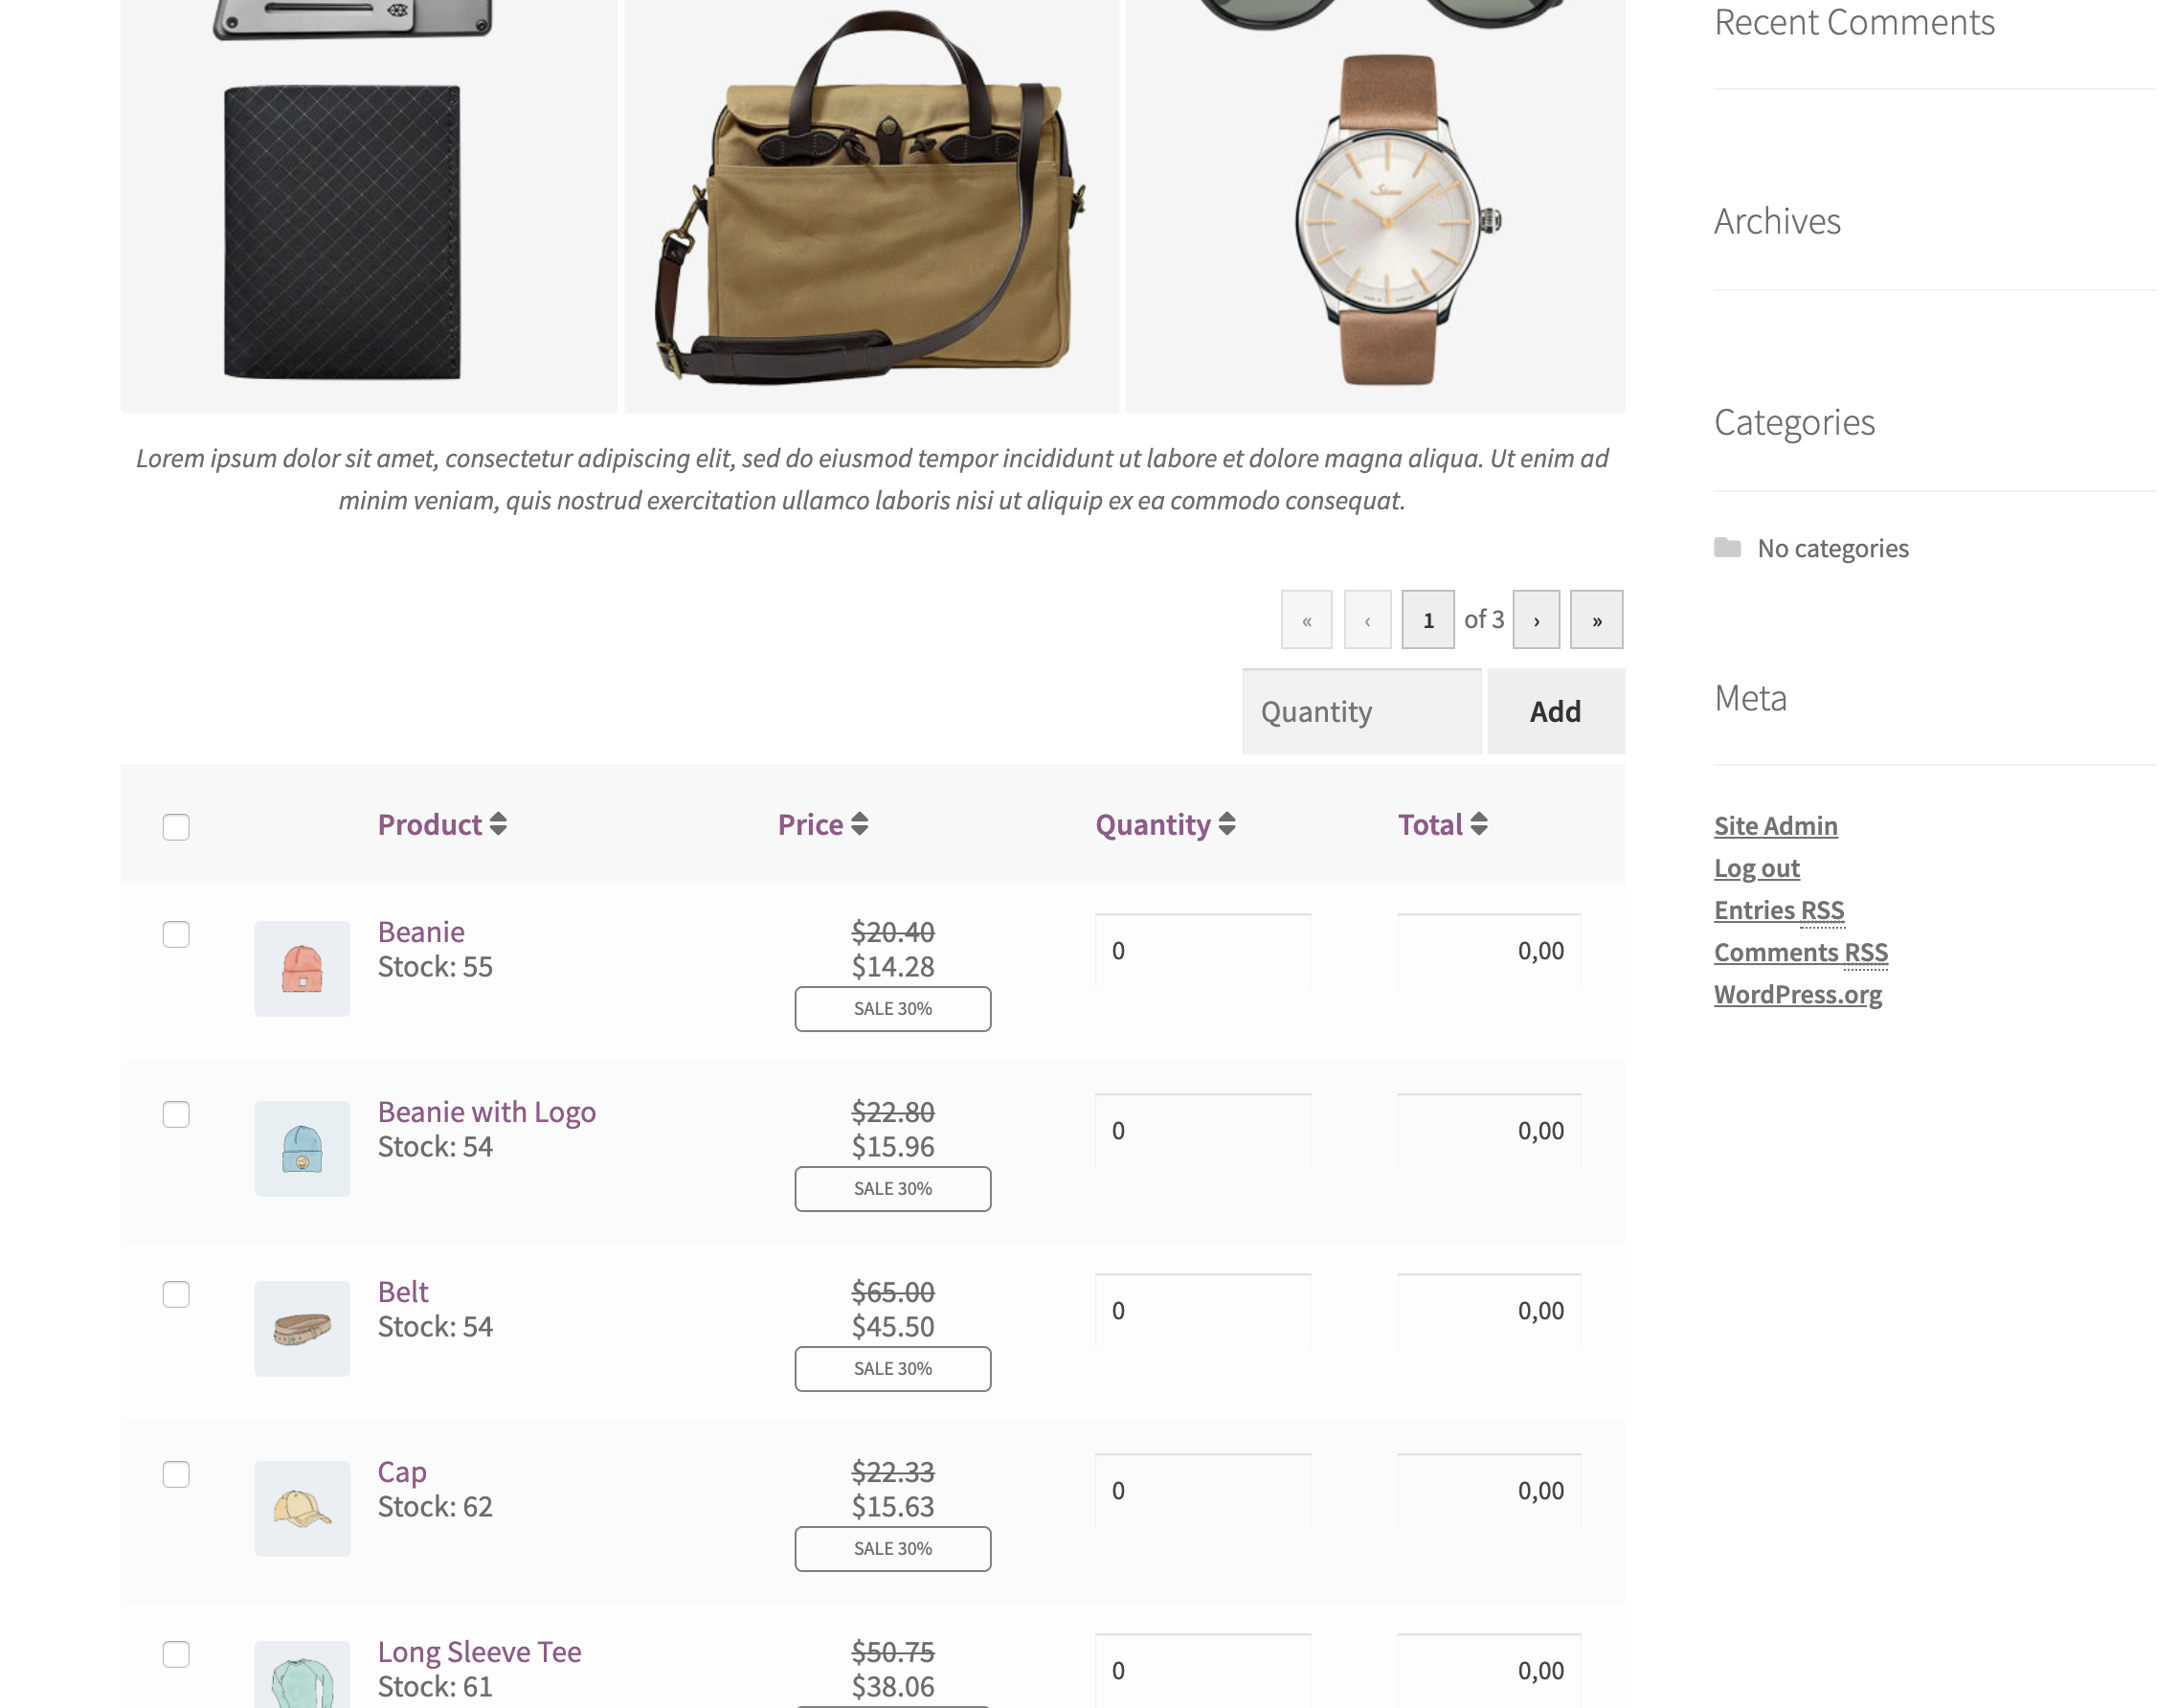Go to next page arrow
This screenshot has width=2179, height=1708.
coord(1536,620)
